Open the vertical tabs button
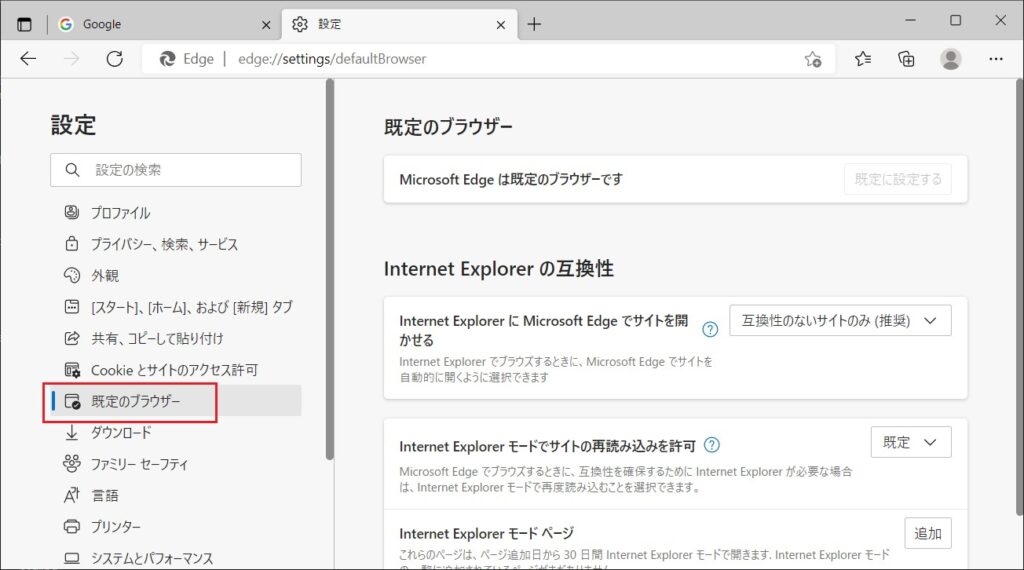The height and width of the screenshot is (570, 1024). click(24, 25)
